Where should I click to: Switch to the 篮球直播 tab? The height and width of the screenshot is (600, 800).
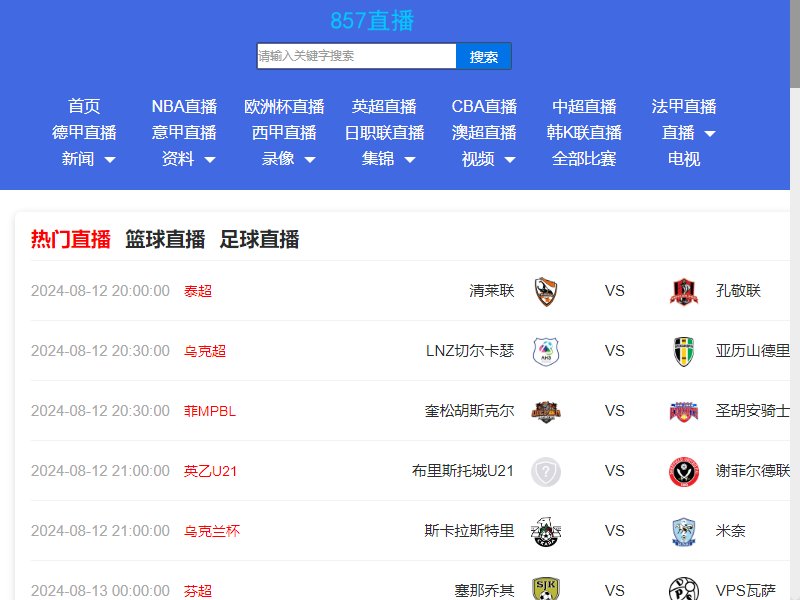pos(165,239)
